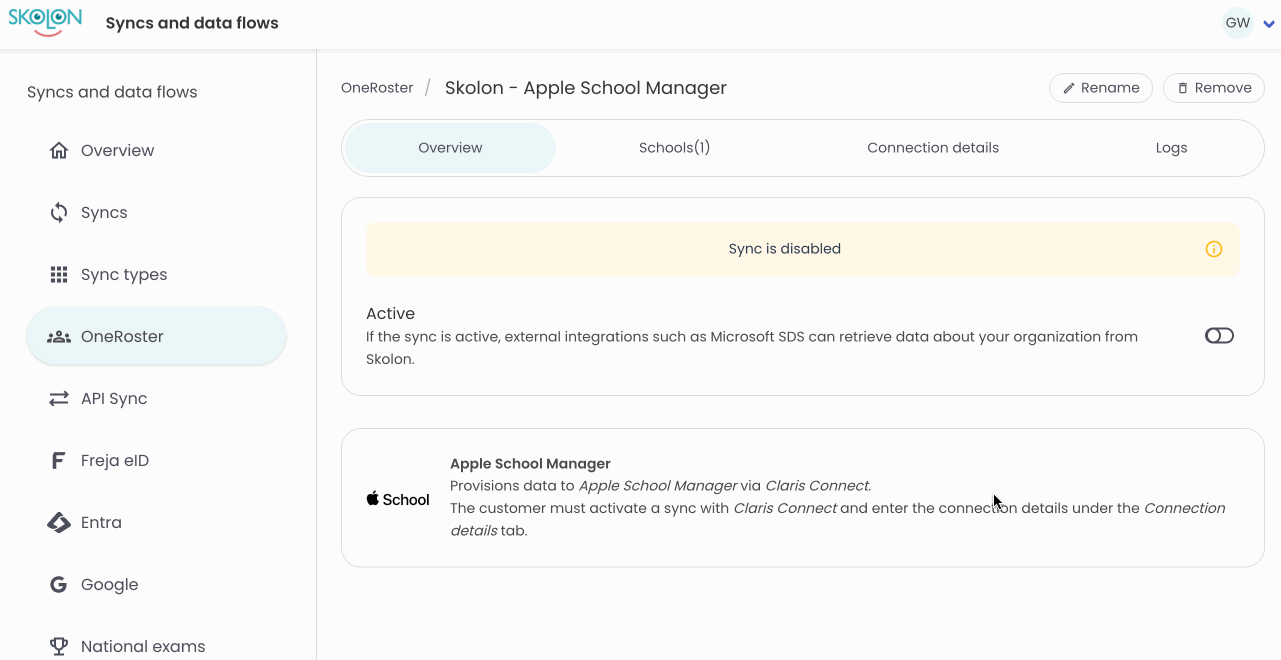1281x660 pixels.
Task: Click the API Sync arrows icon
Action: 59,399
